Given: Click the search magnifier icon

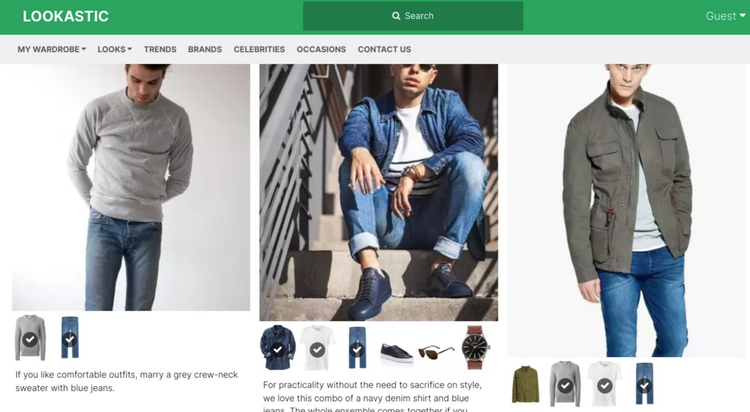Looking at the screenshot, I should pyautogui.click(x=396, y=16).
